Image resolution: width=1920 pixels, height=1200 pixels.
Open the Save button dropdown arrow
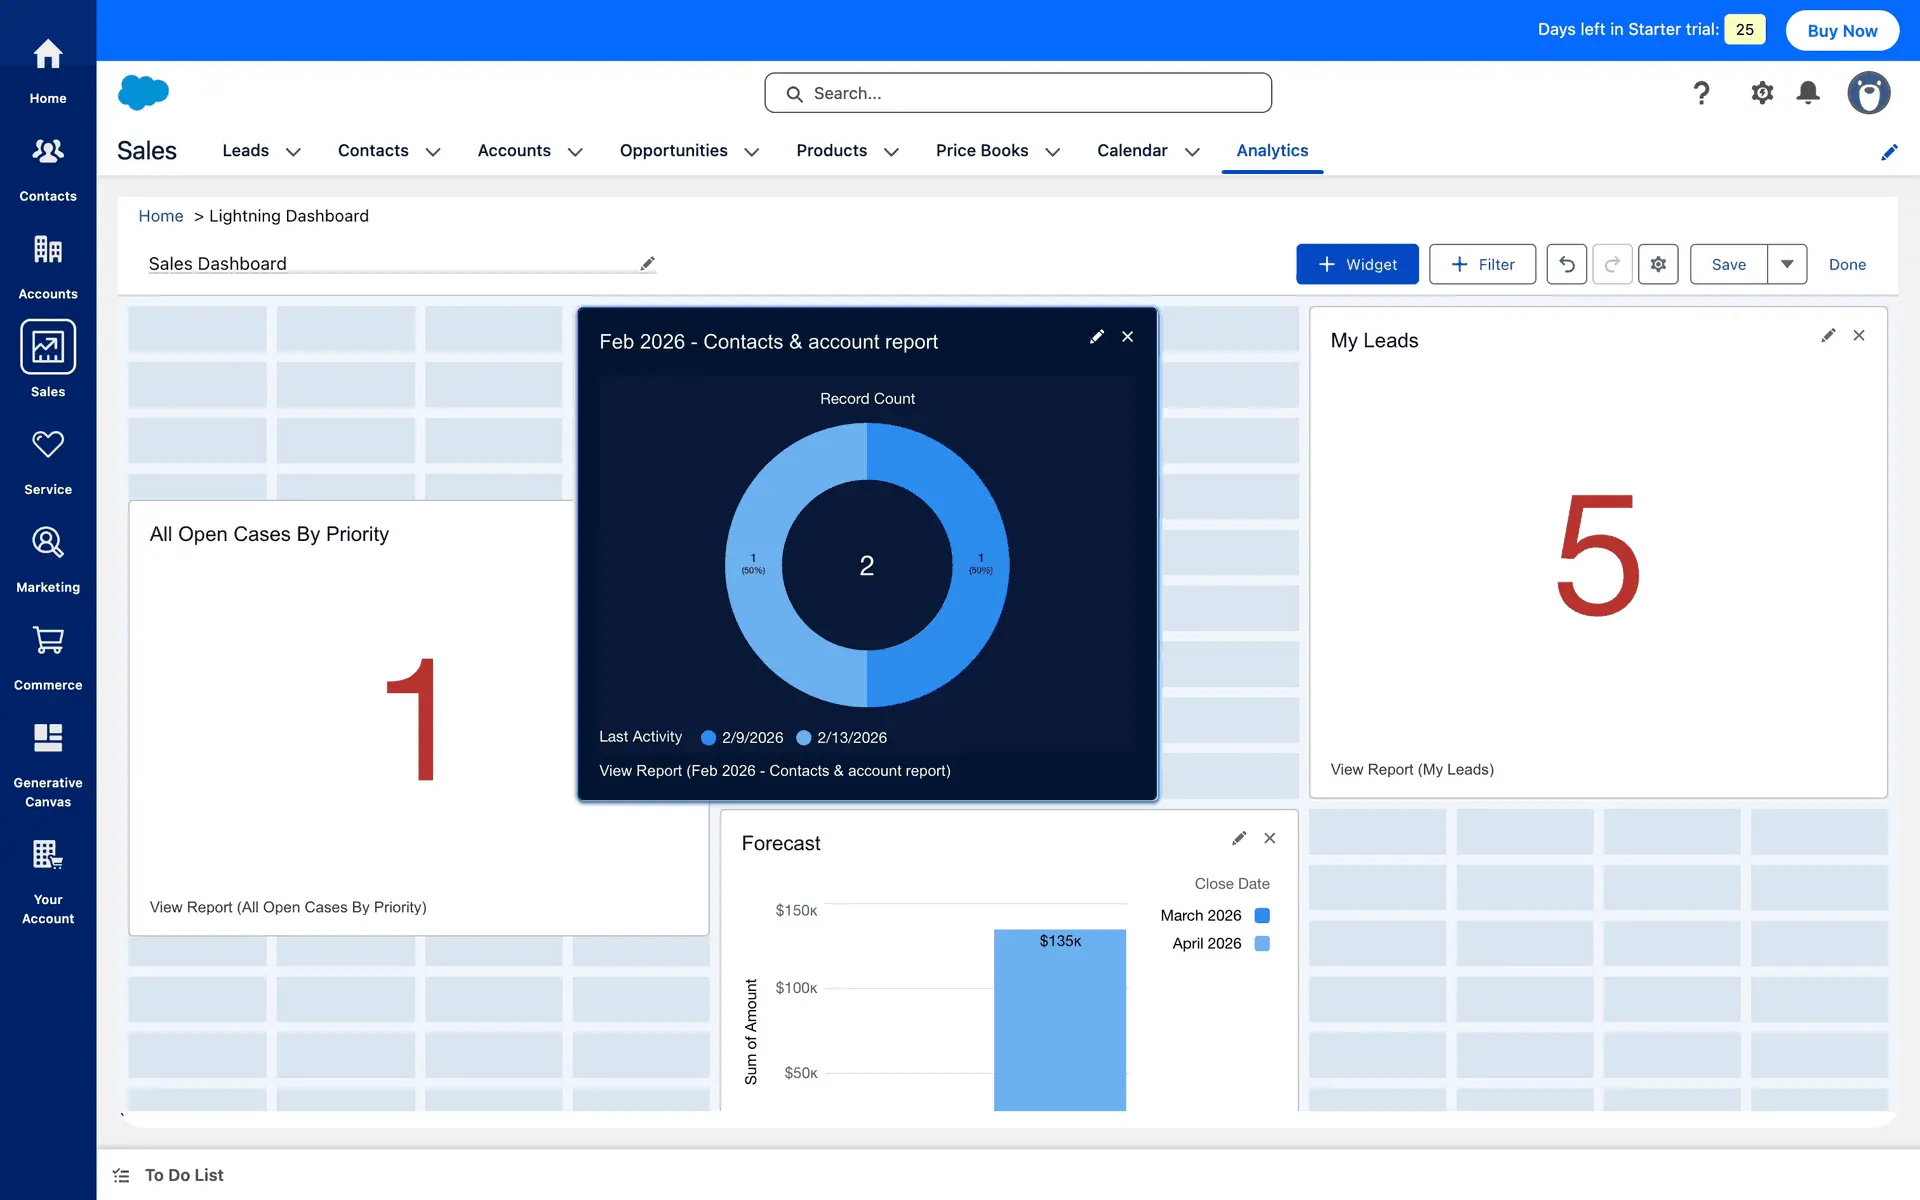click(1787, 264)
